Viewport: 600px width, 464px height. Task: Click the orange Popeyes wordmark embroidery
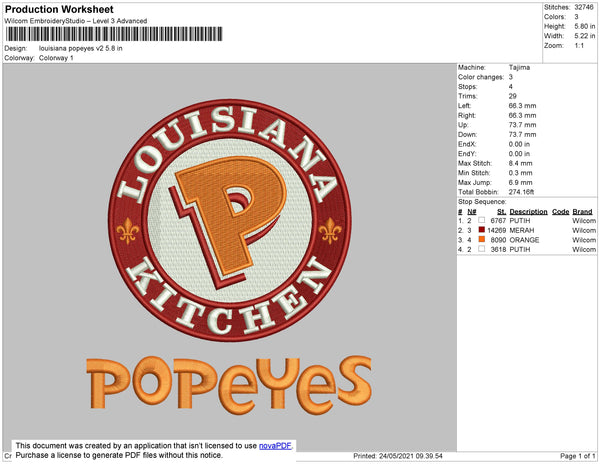[x=229, y=386]
